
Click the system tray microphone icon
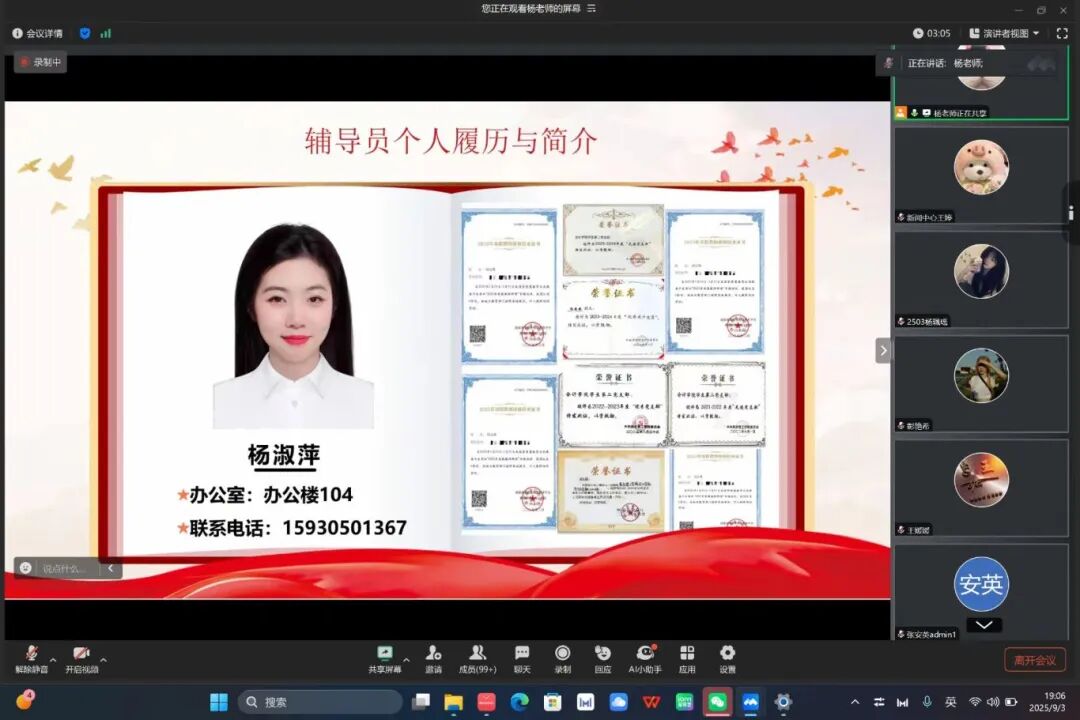(927, 702)
